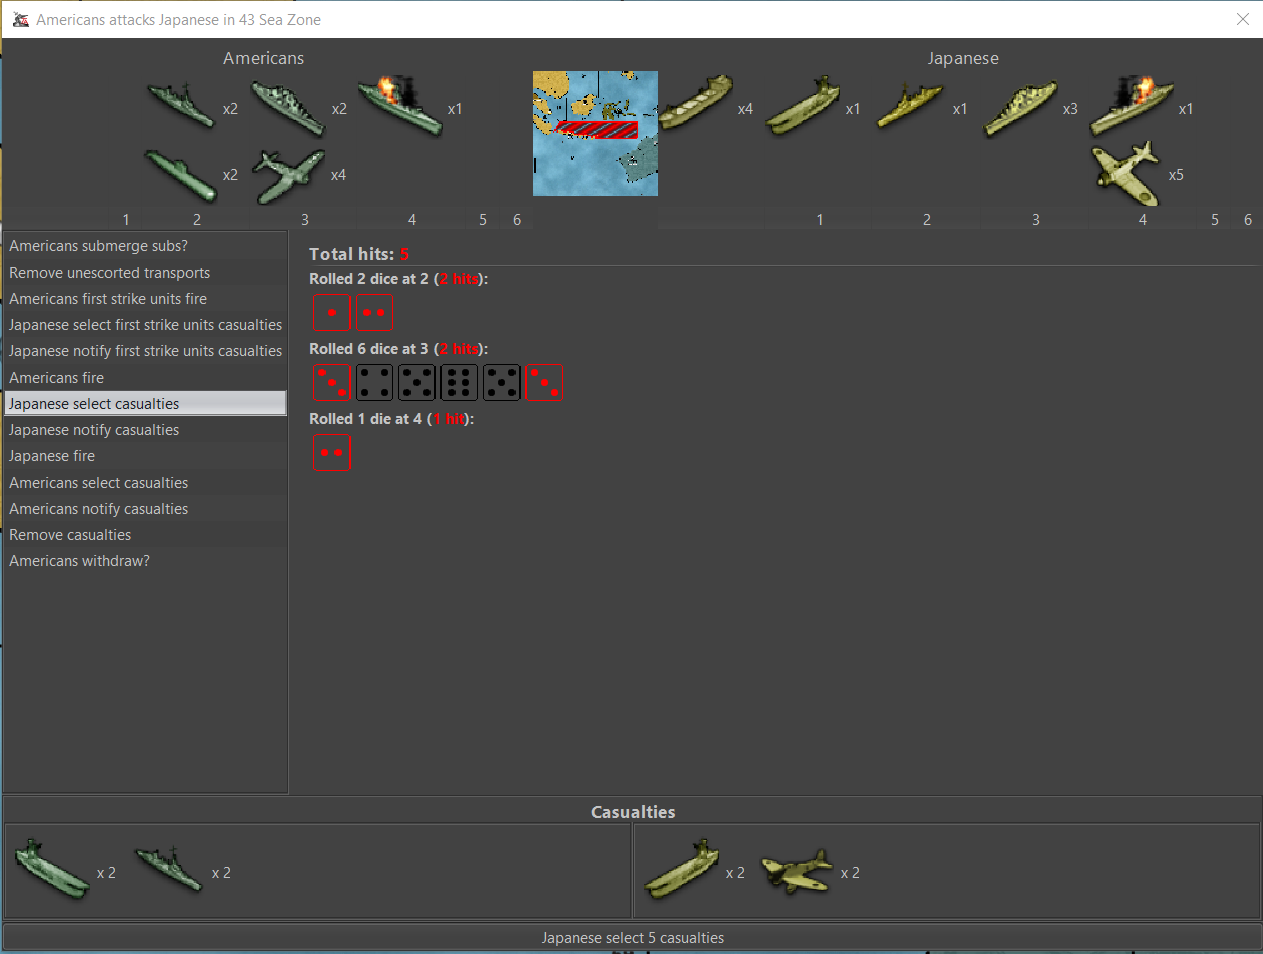Select Japanese select first strike units casualties
This screenshot has width=1263, height=954.
(145, 325)
